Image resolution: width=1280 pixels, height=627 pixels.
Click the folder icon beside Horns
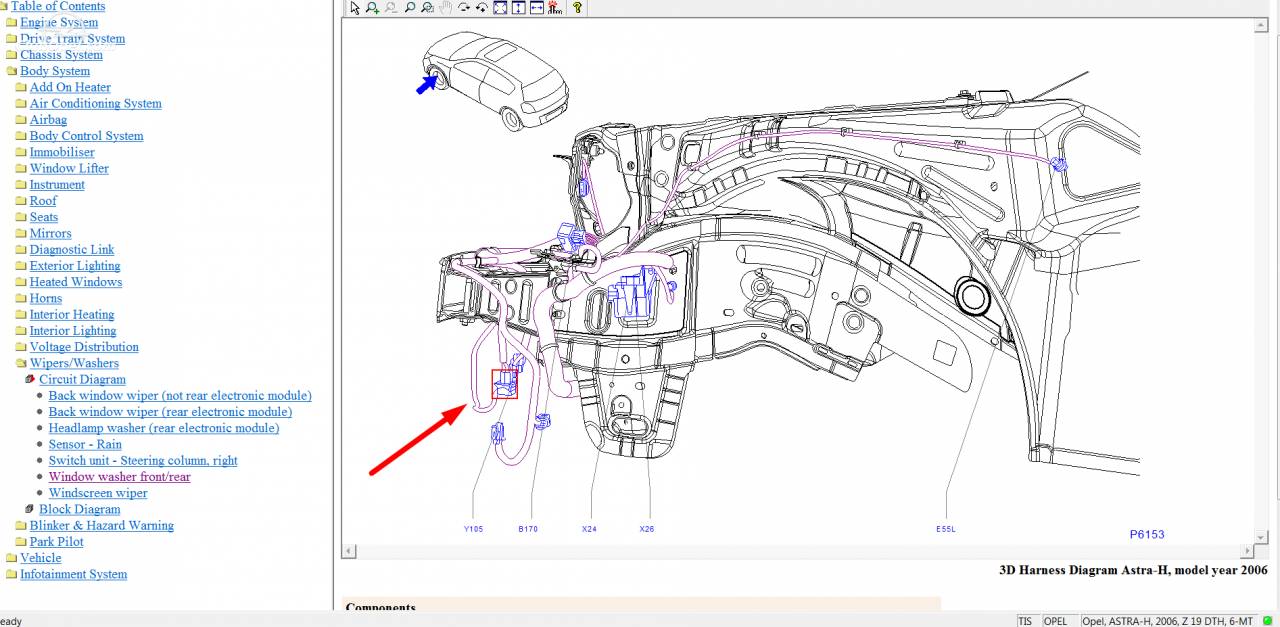tap(21, 298)
